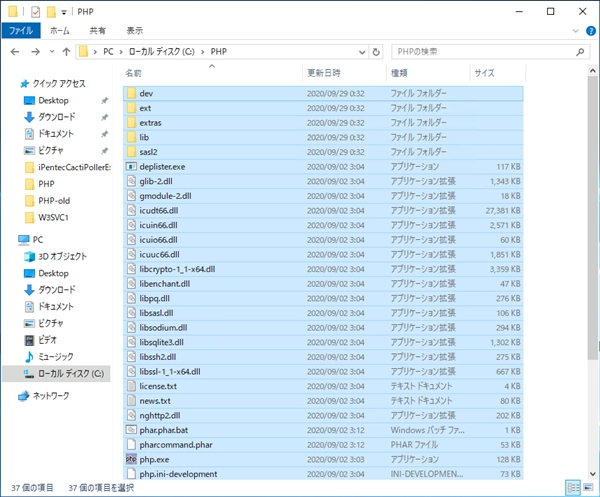Switch to details view icon in status bar
Viewport: 600px width, 497px height.
click(x=573, y=487)
